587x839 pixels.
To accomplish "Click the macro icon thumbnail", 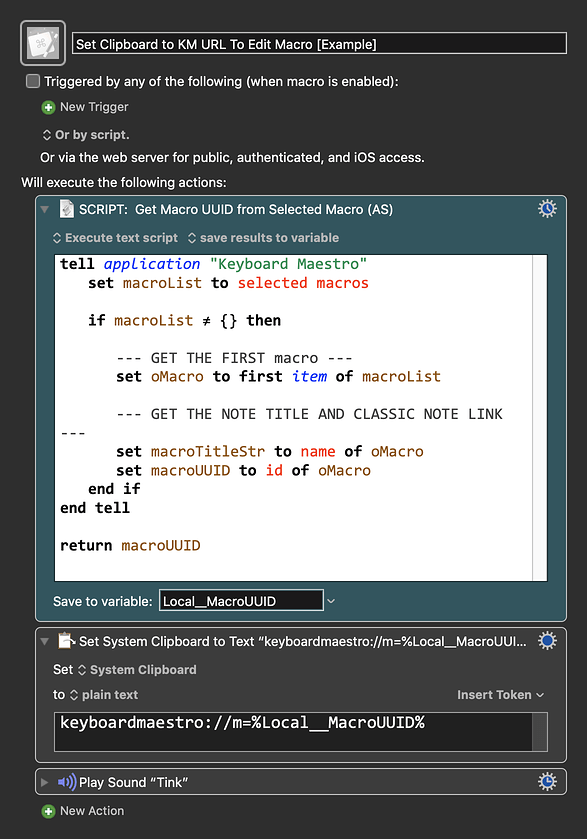I will (x=43, y=43).
